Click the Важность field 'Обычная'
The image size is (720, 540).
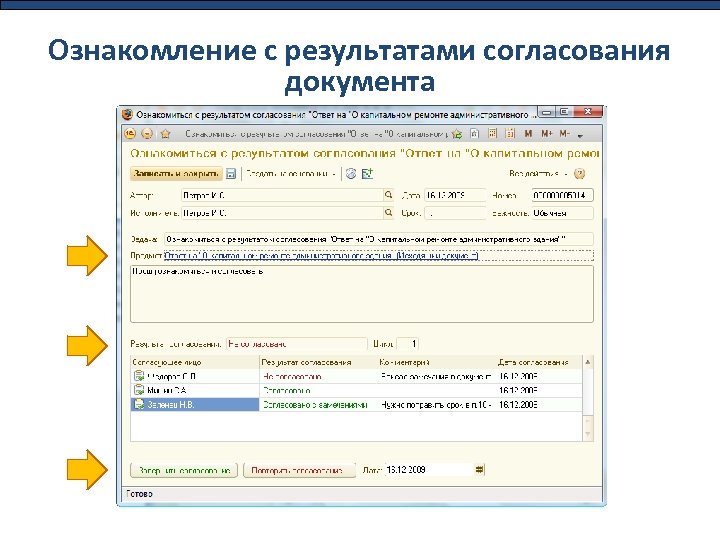[x=562, y=213]
